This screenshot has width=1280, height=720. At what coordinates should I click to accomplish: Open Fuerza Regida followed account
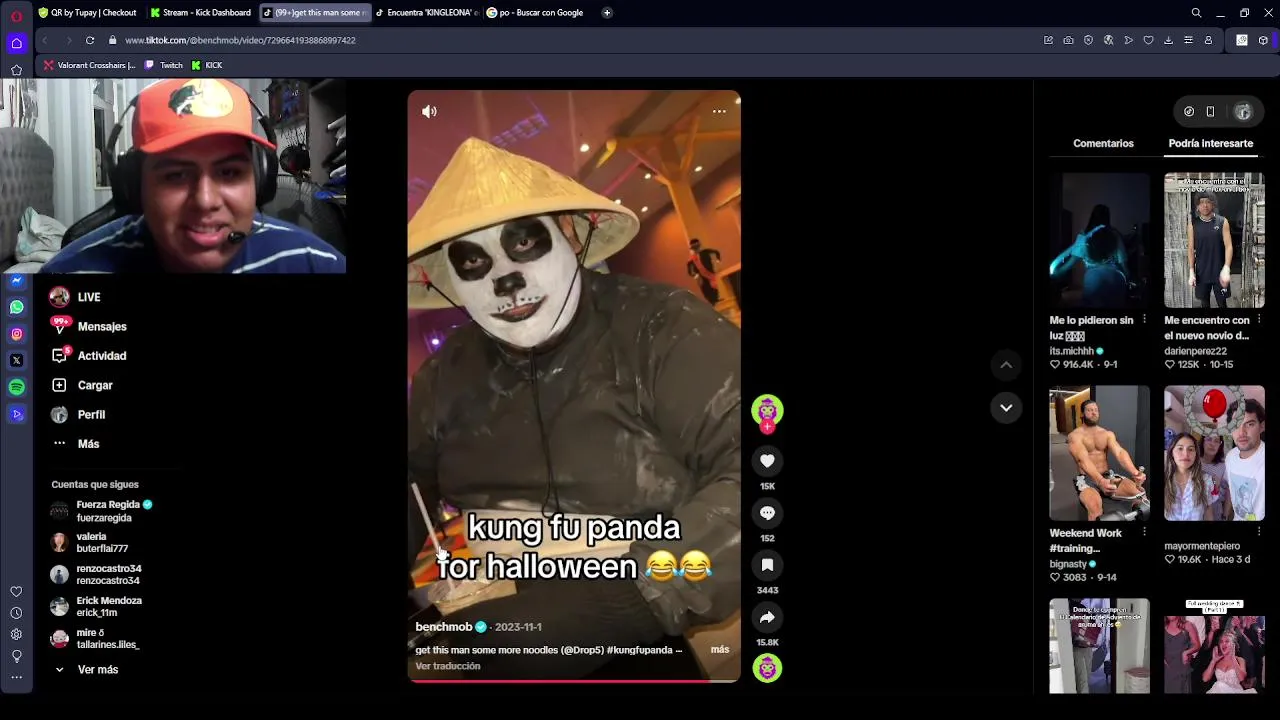[x=104, y=511]
